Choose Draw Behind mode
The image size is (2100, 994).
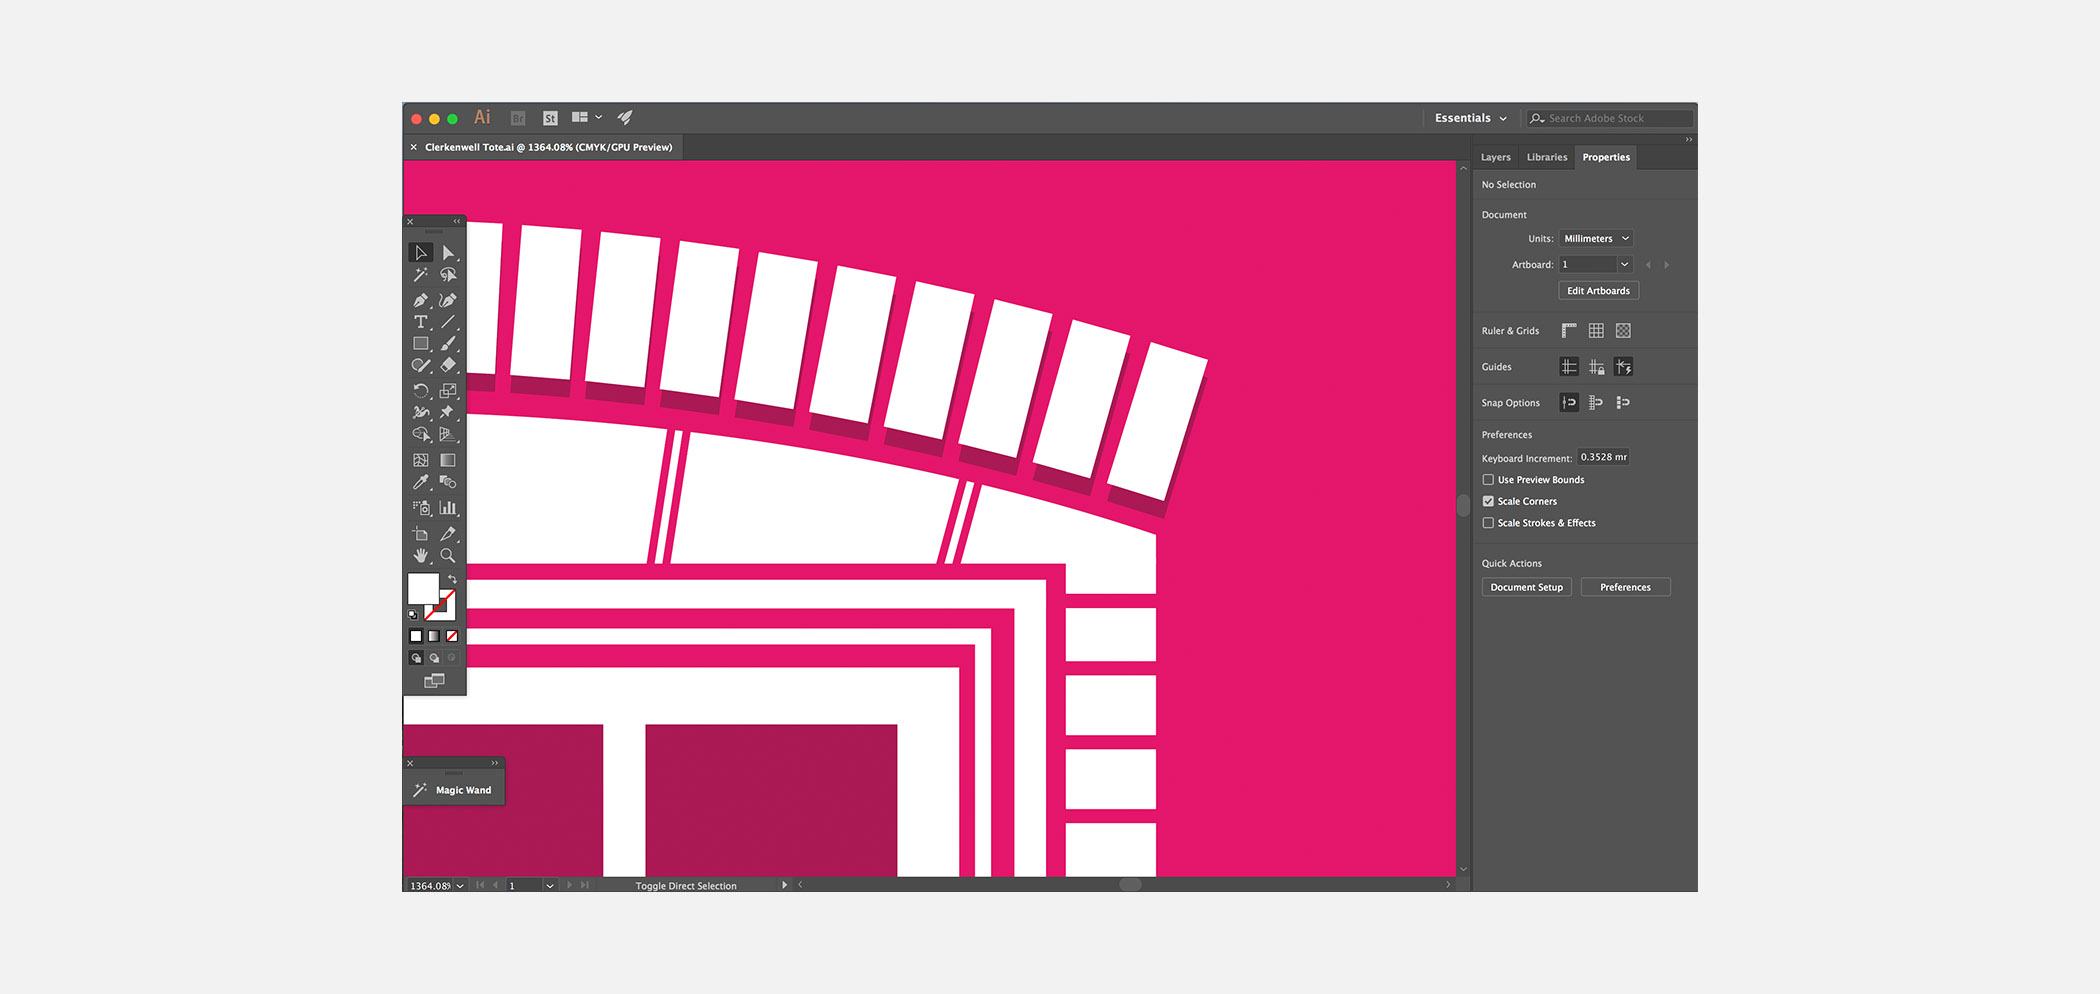[x=434, y=658]
